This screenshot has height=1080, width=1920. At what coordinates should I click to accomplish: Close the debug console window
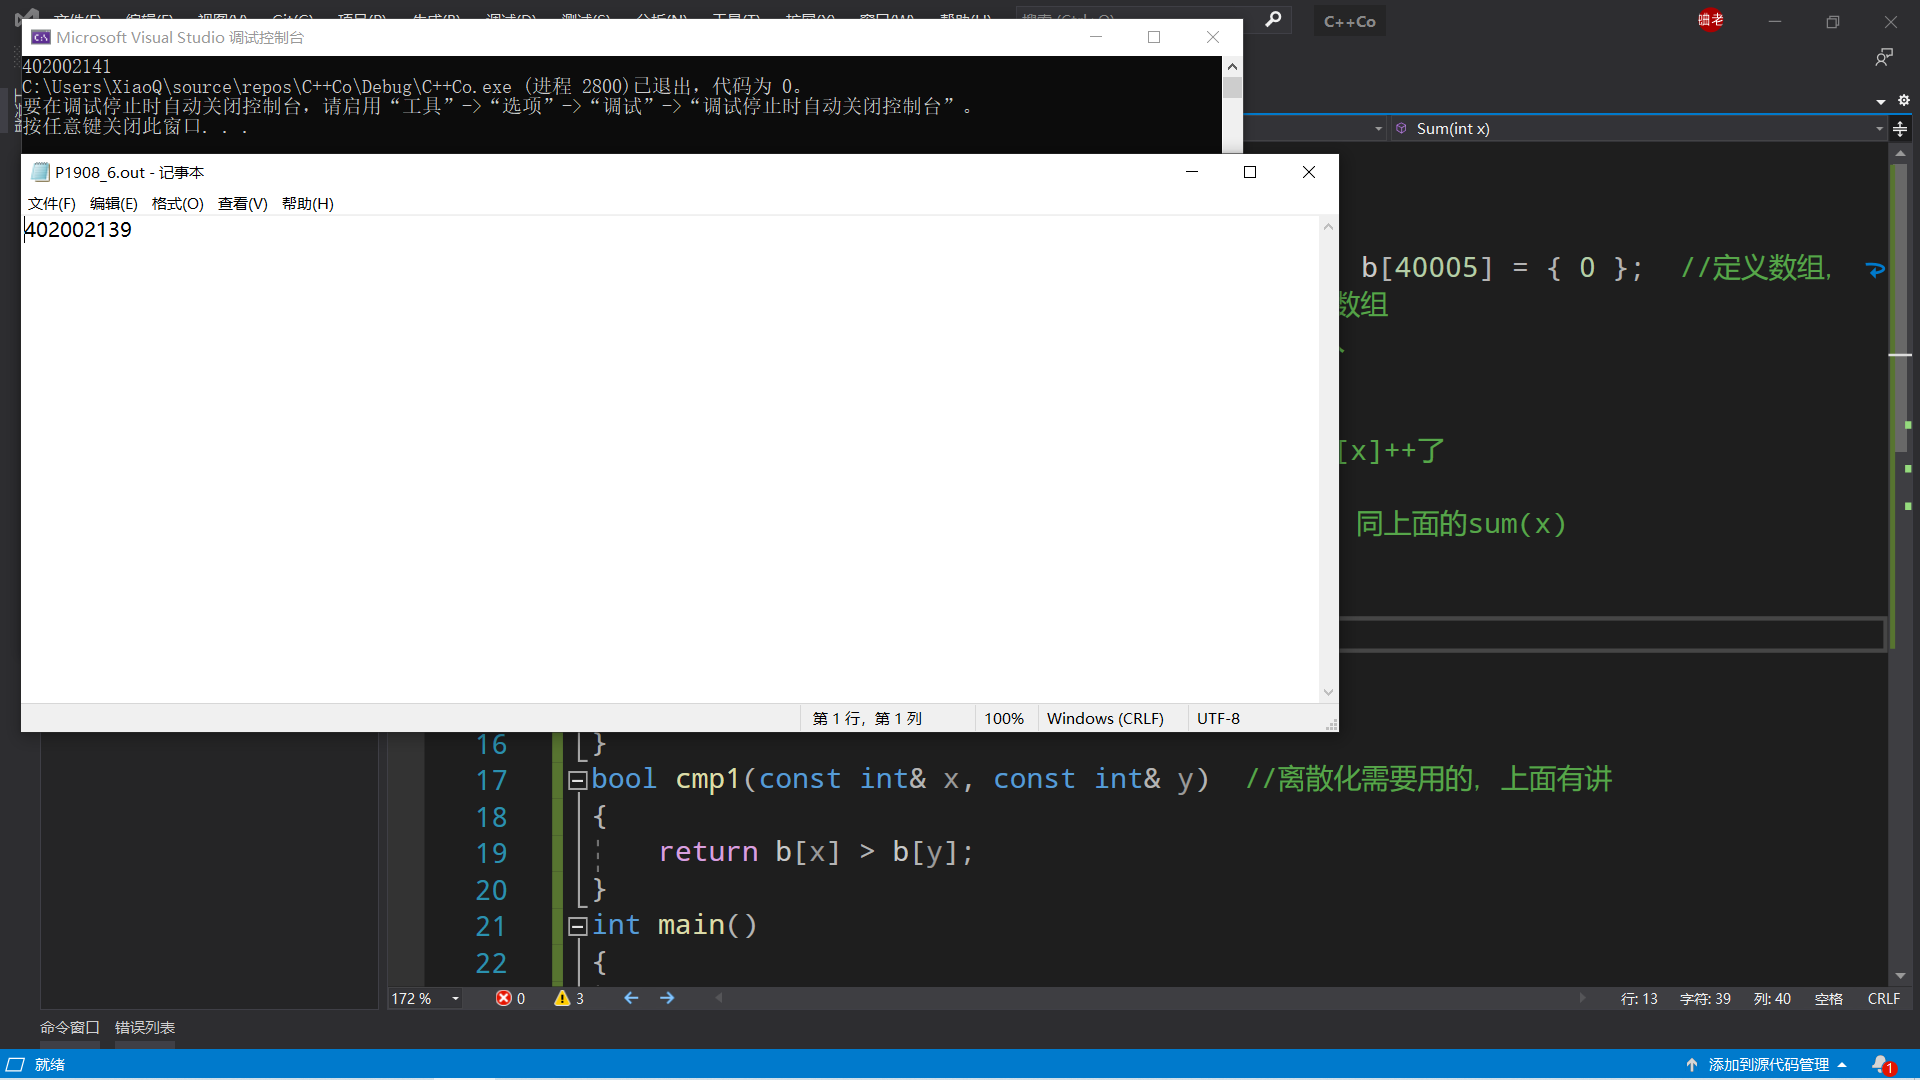point(1213,37)
